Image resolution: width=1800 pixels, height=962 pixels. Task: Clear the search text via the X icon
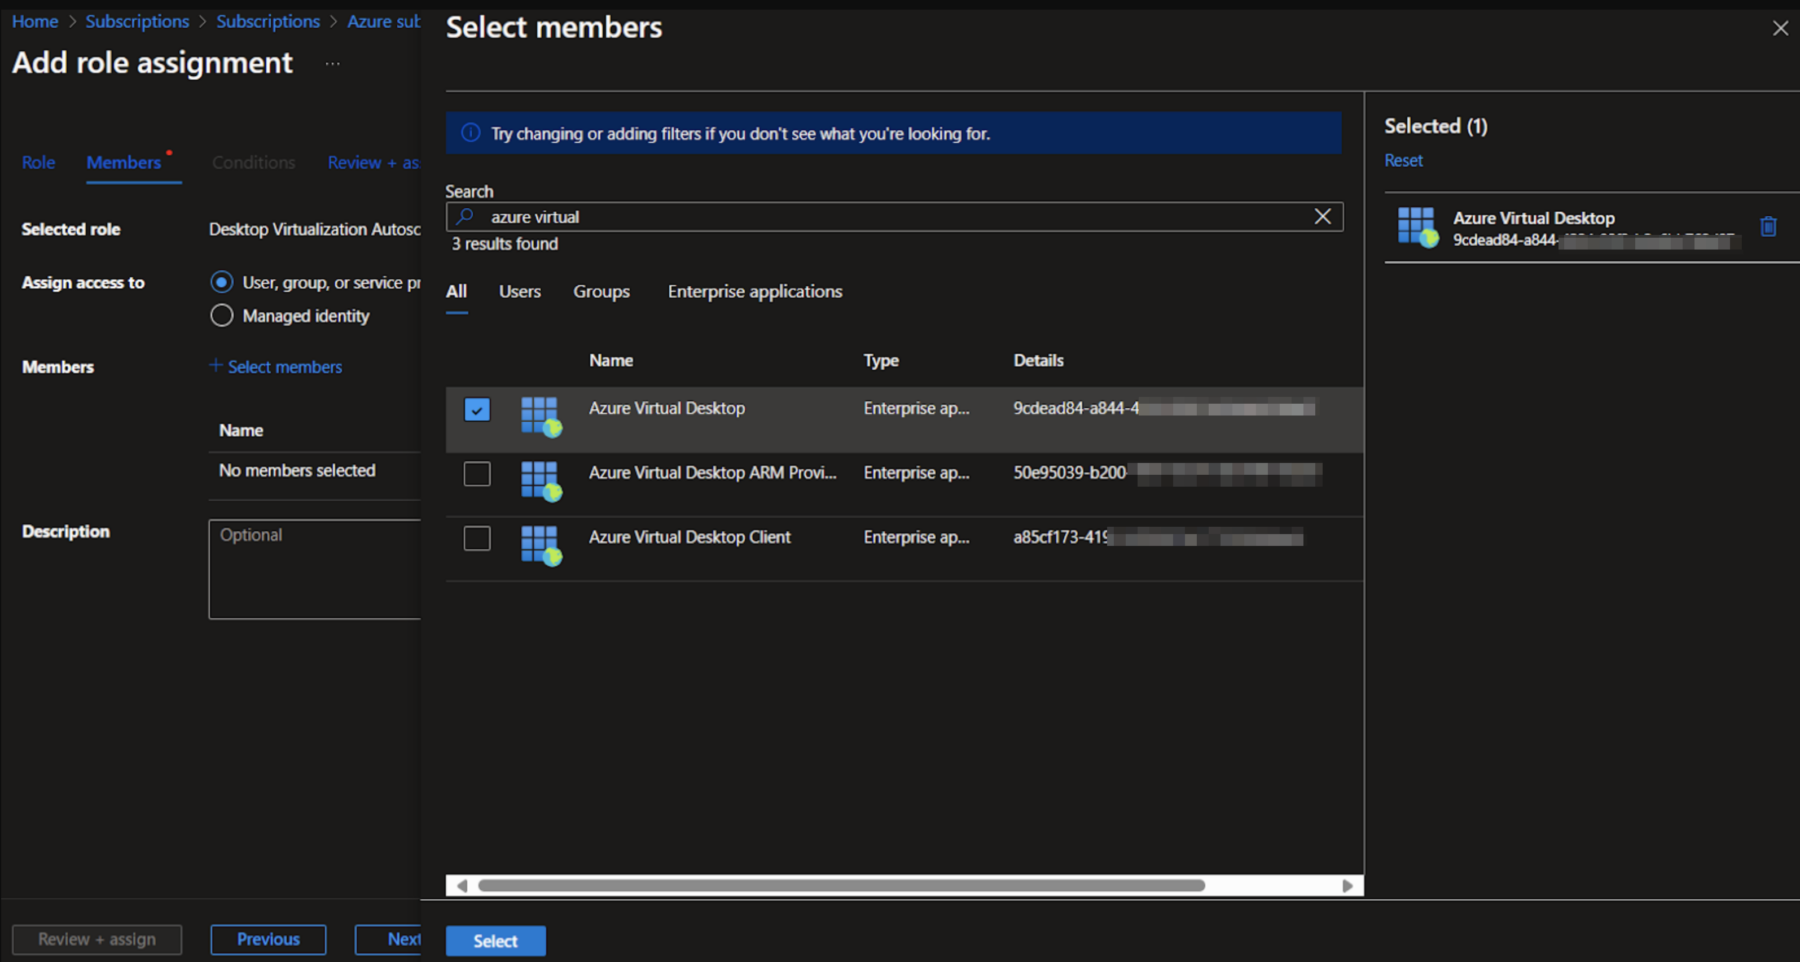pos(1322,216)
